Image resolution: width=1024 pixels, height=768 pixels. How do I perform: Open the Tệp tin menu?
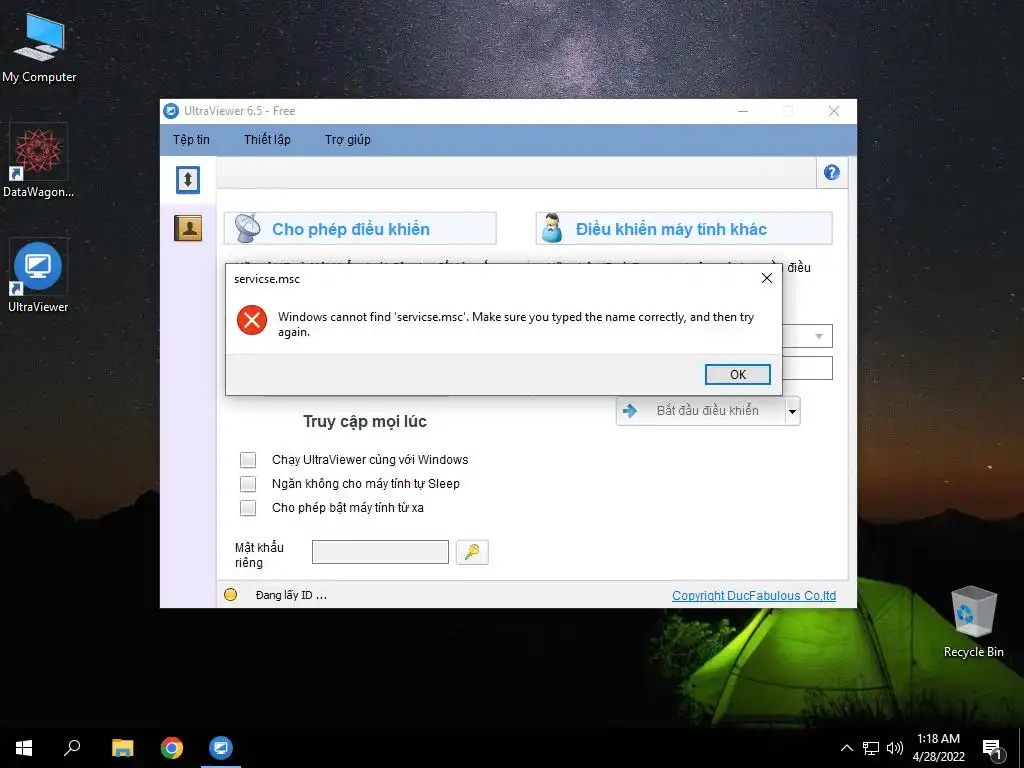[191, 139]
